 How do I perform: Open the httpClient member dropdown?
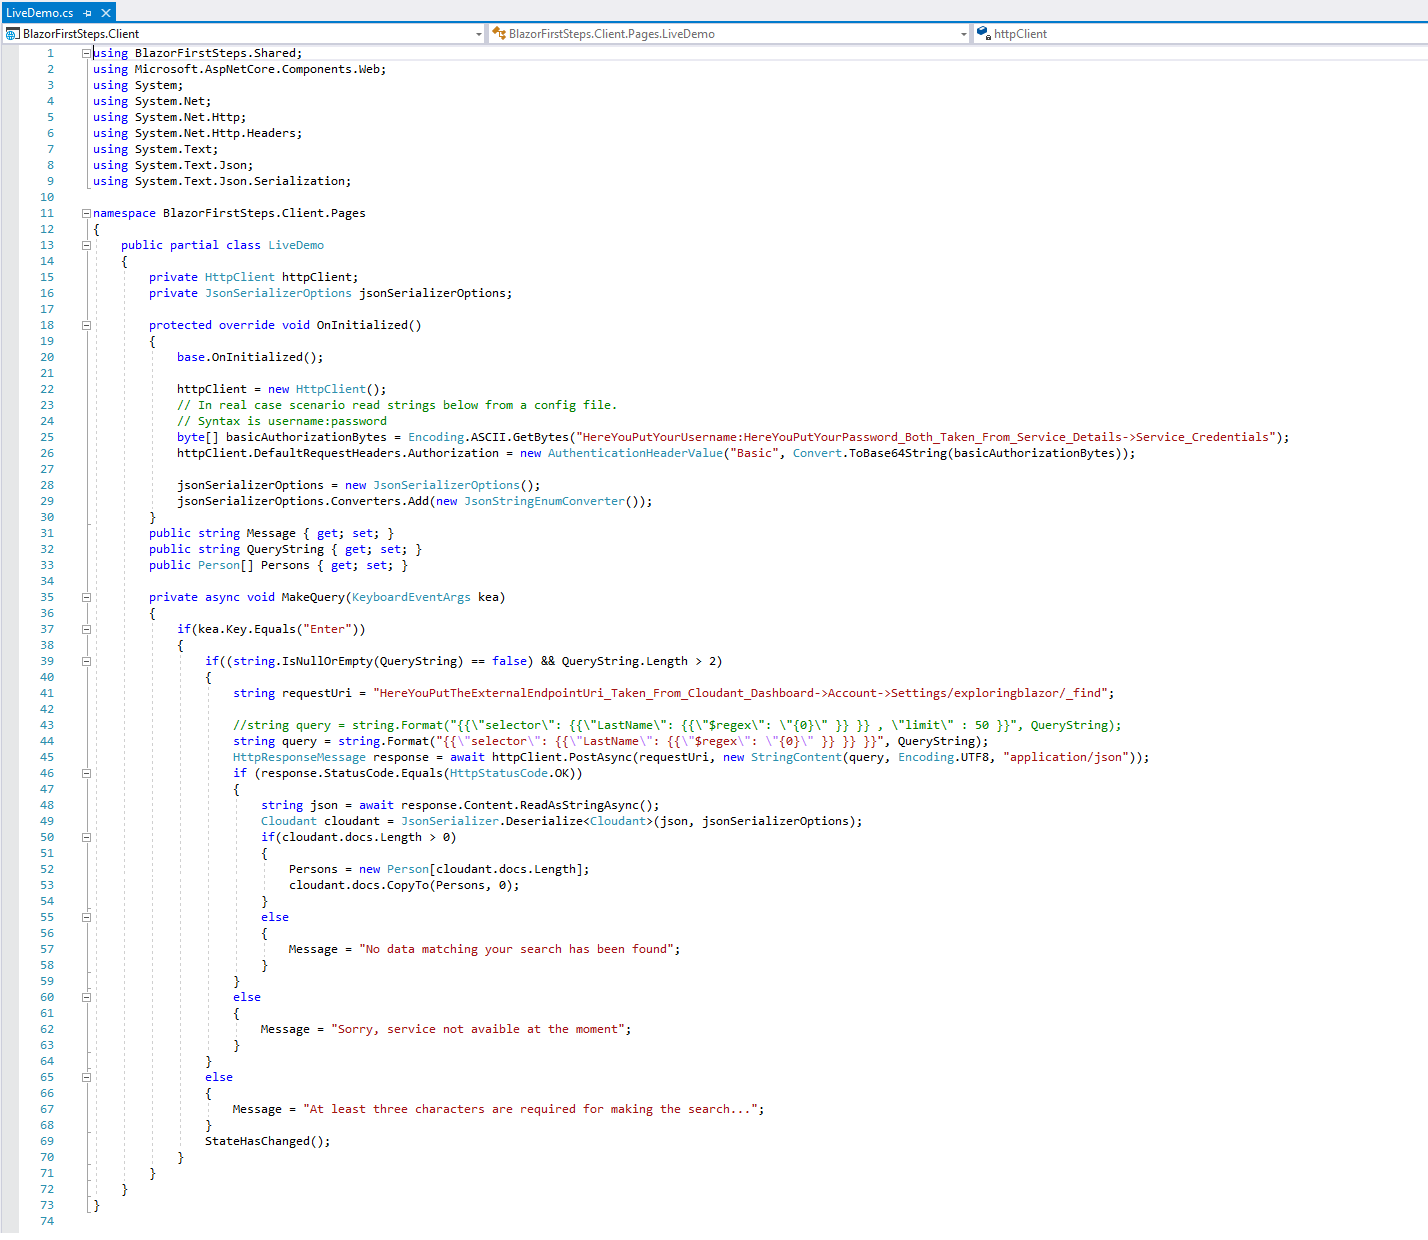(x=1200, y=34)
